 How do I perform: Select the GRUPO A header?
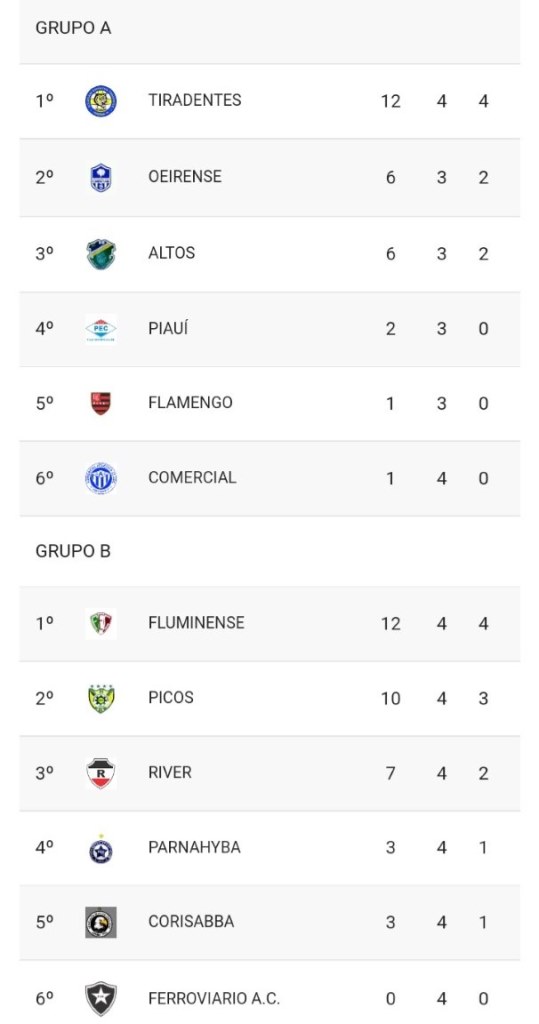click(73, 28)
